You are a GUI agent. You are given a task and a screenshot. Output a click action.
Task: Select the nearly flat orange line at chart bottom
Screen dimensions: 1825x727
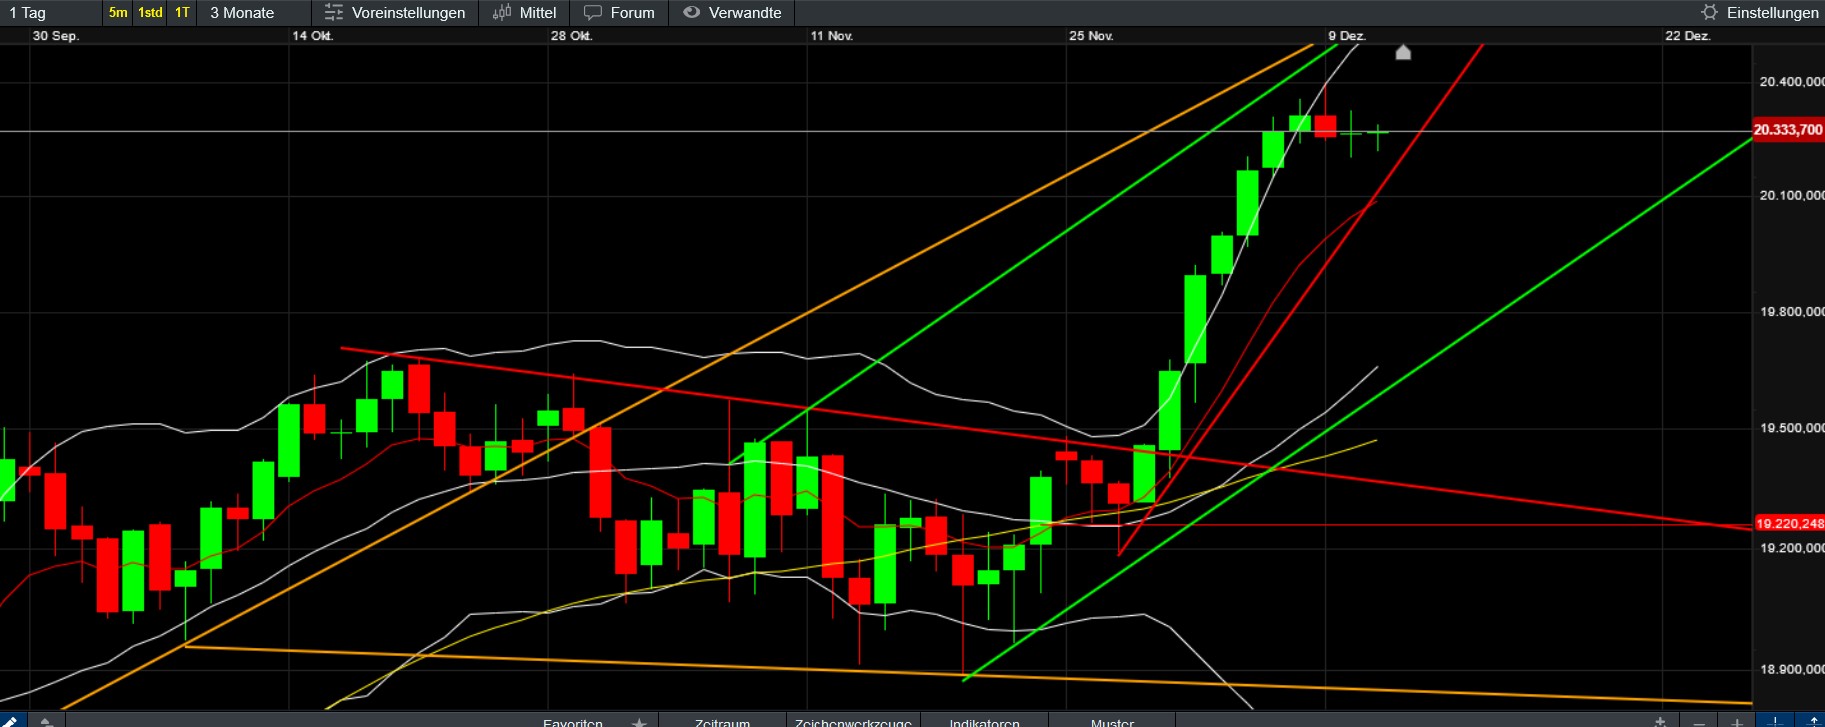968,675
